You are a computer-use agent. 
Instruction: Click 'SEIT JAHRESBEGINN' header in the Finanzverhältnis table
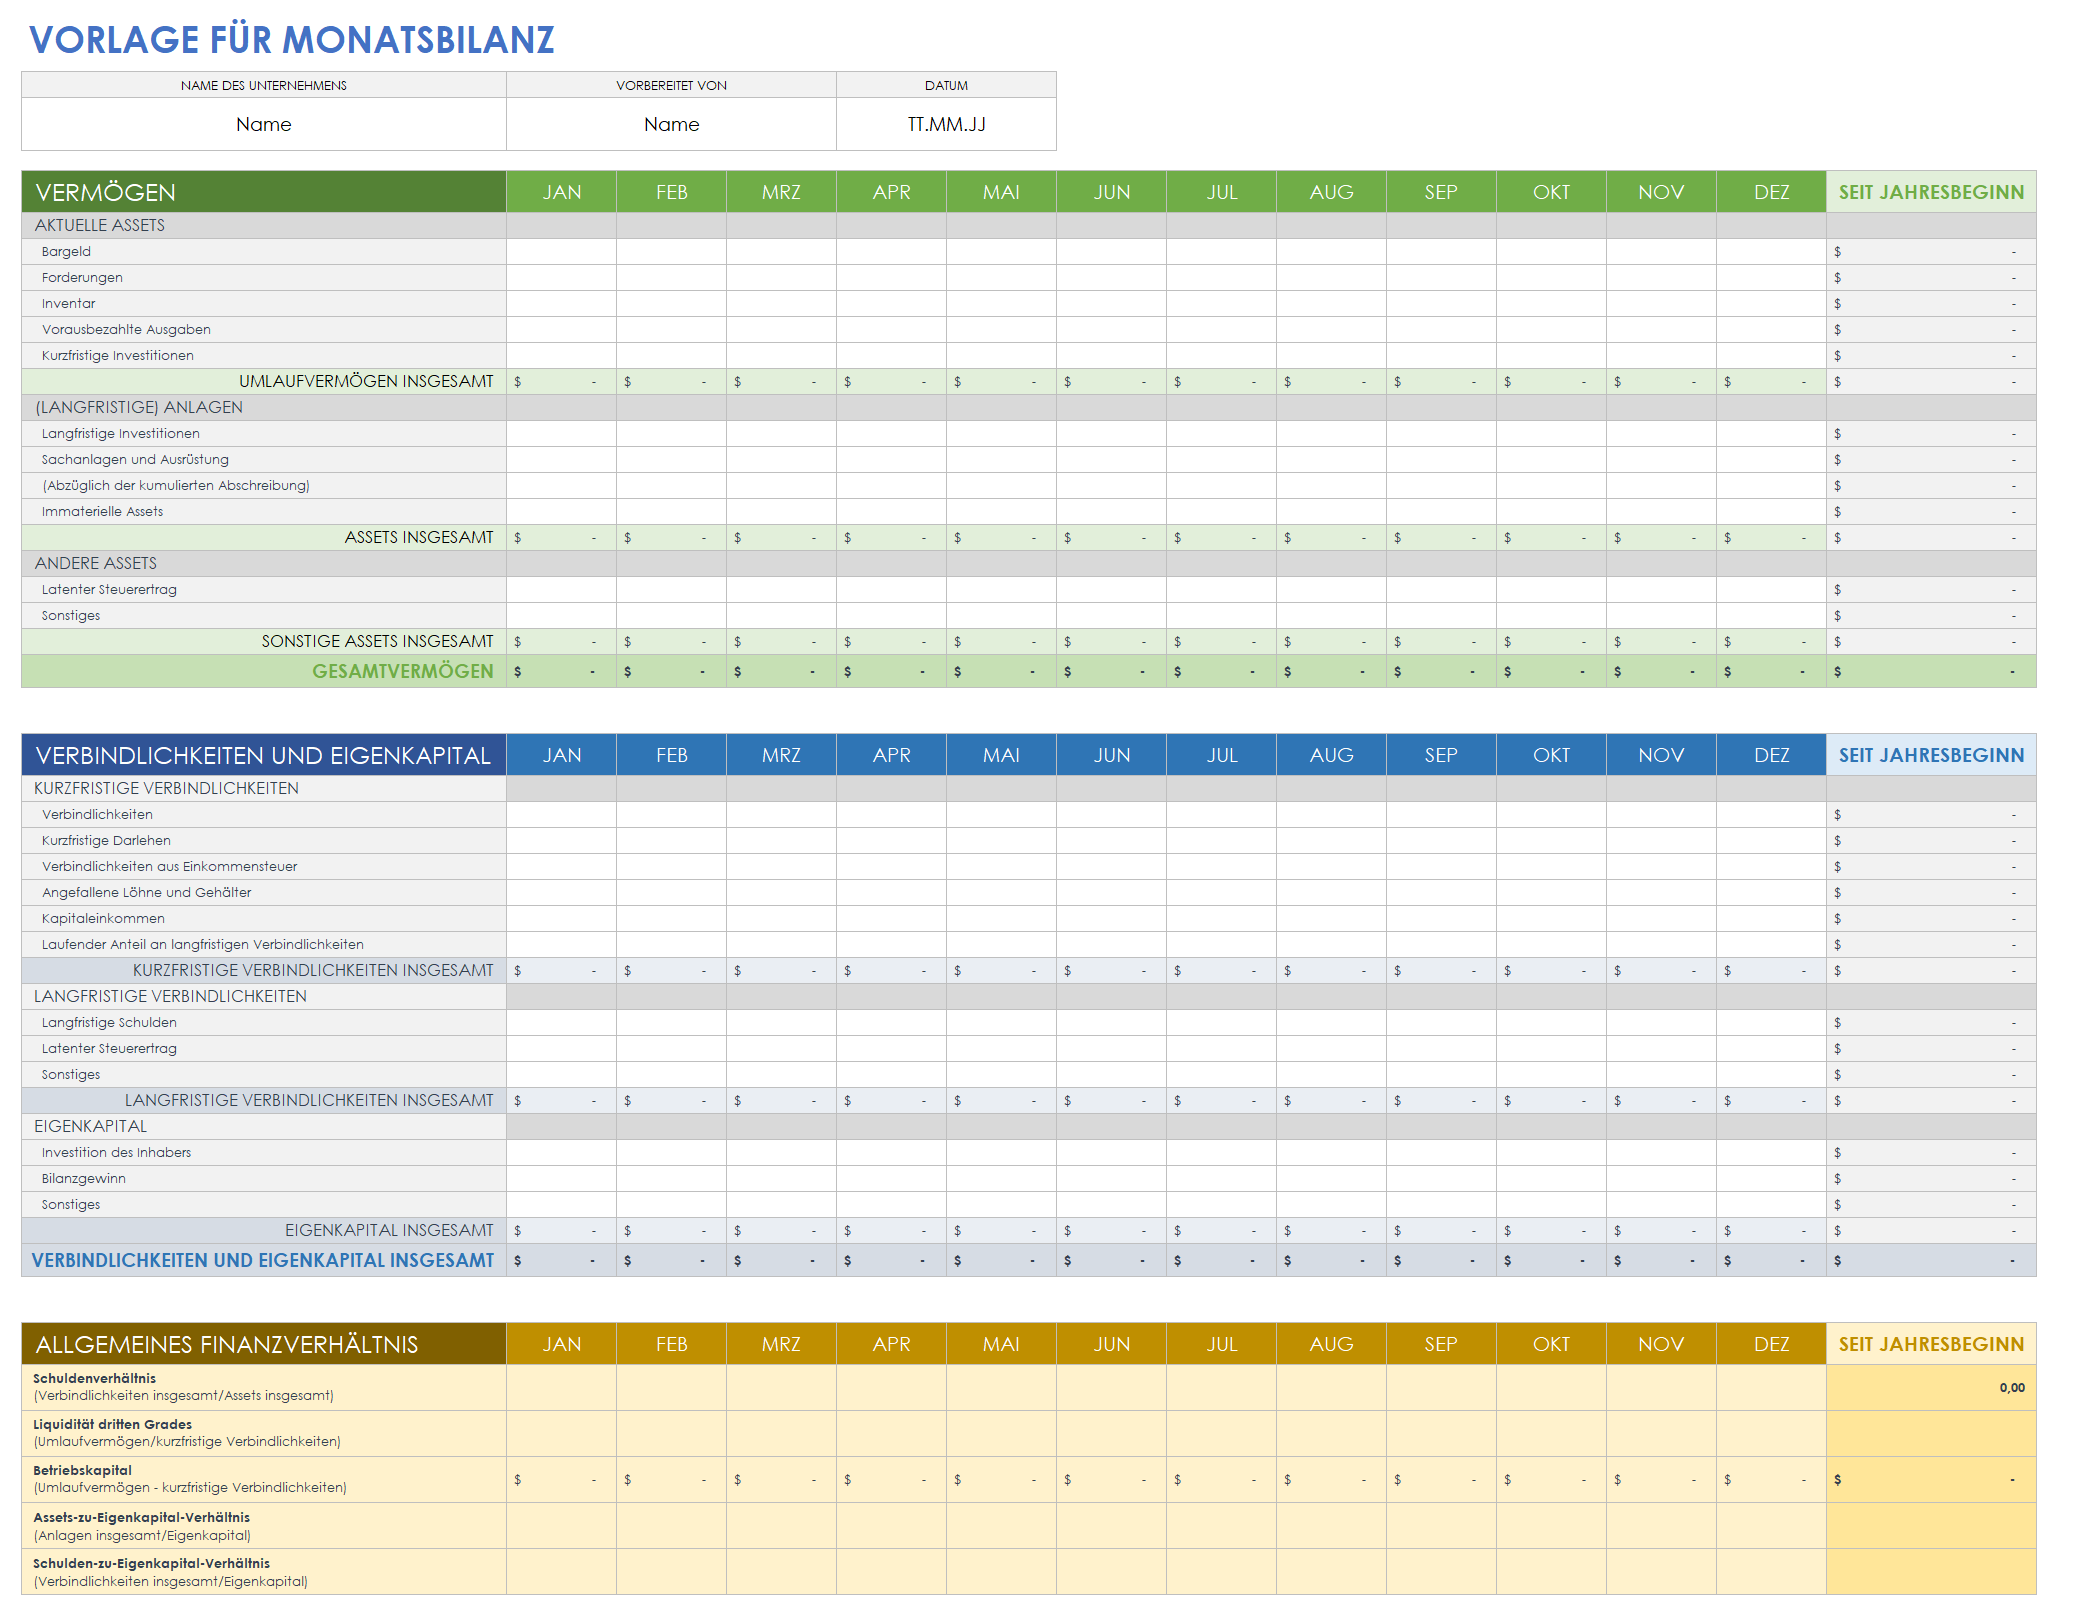[1931, 1344]
